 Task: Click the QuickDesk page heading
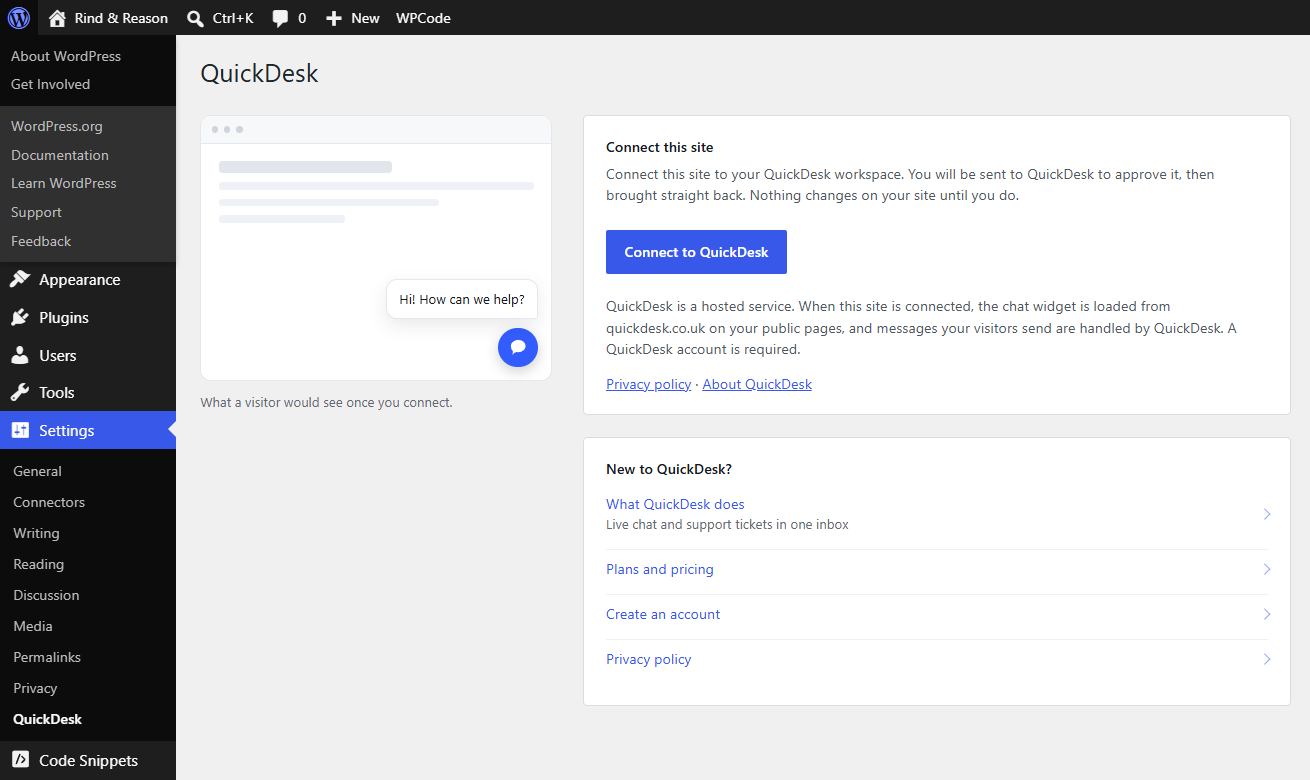(x=259, y=73)
